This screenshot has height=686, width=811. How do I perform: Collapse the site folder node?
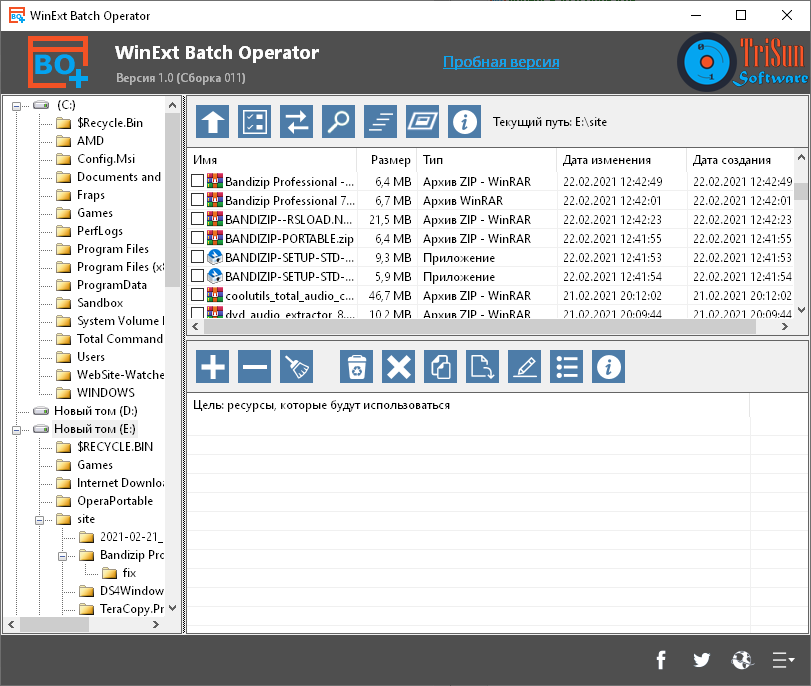pos(39,519)
